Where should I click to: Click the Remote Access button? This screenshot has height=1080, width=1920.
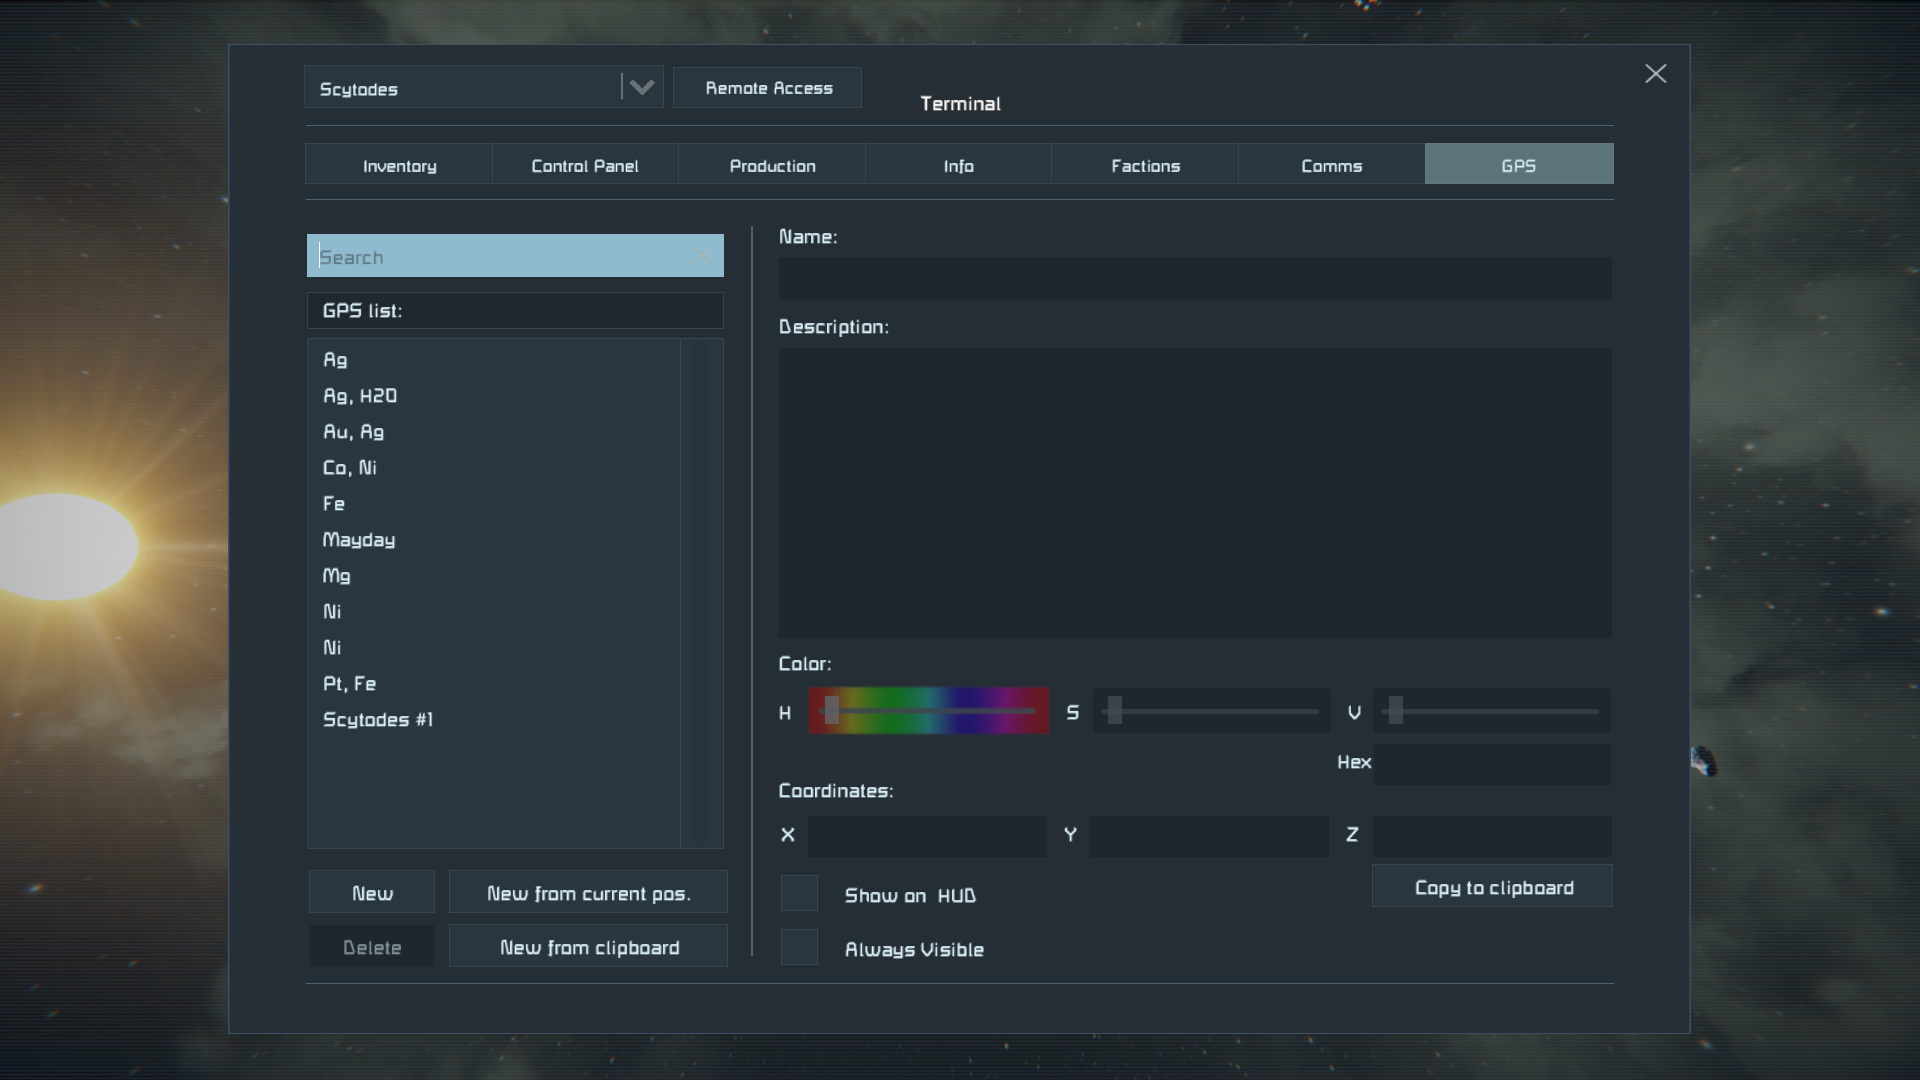tap(768, 88)
